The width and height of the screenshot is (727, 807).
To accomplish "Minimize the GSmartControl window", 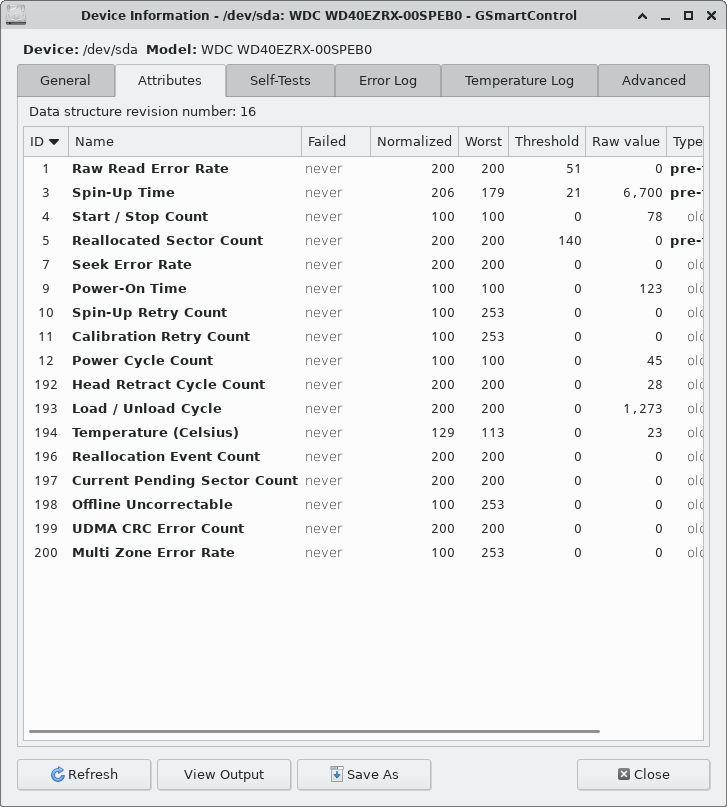I will pos(665,16).
